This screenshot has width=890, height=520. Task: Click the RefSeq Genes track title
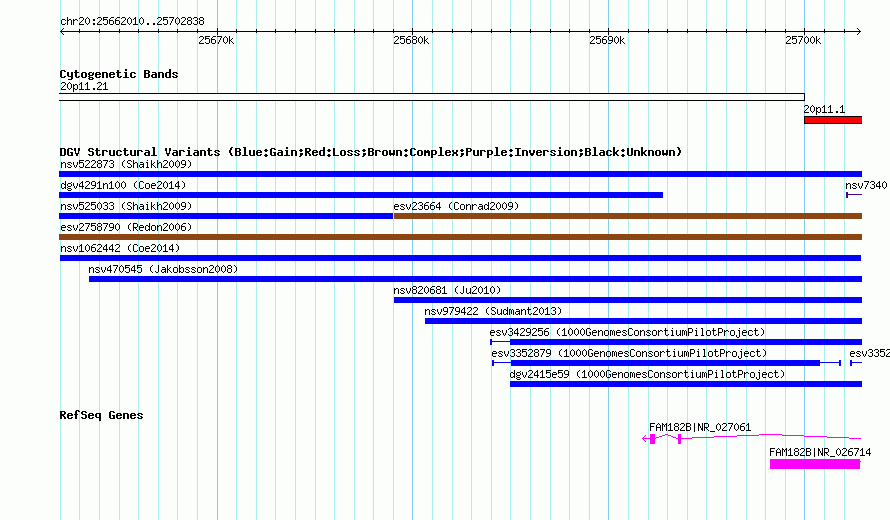[101, 415]
